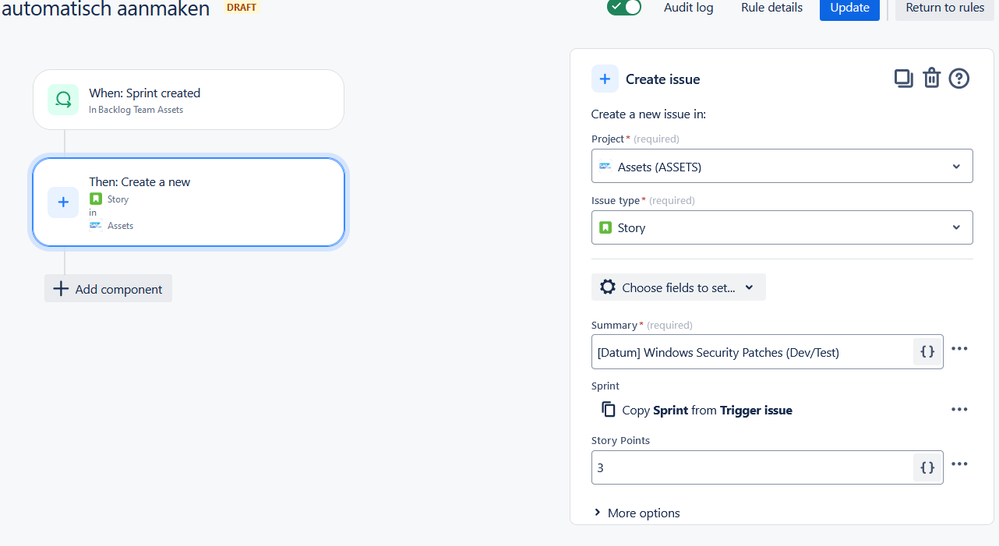
Task: Toggle the rule enabled switch
Action: pyautogui.click(x=624, y=7)
